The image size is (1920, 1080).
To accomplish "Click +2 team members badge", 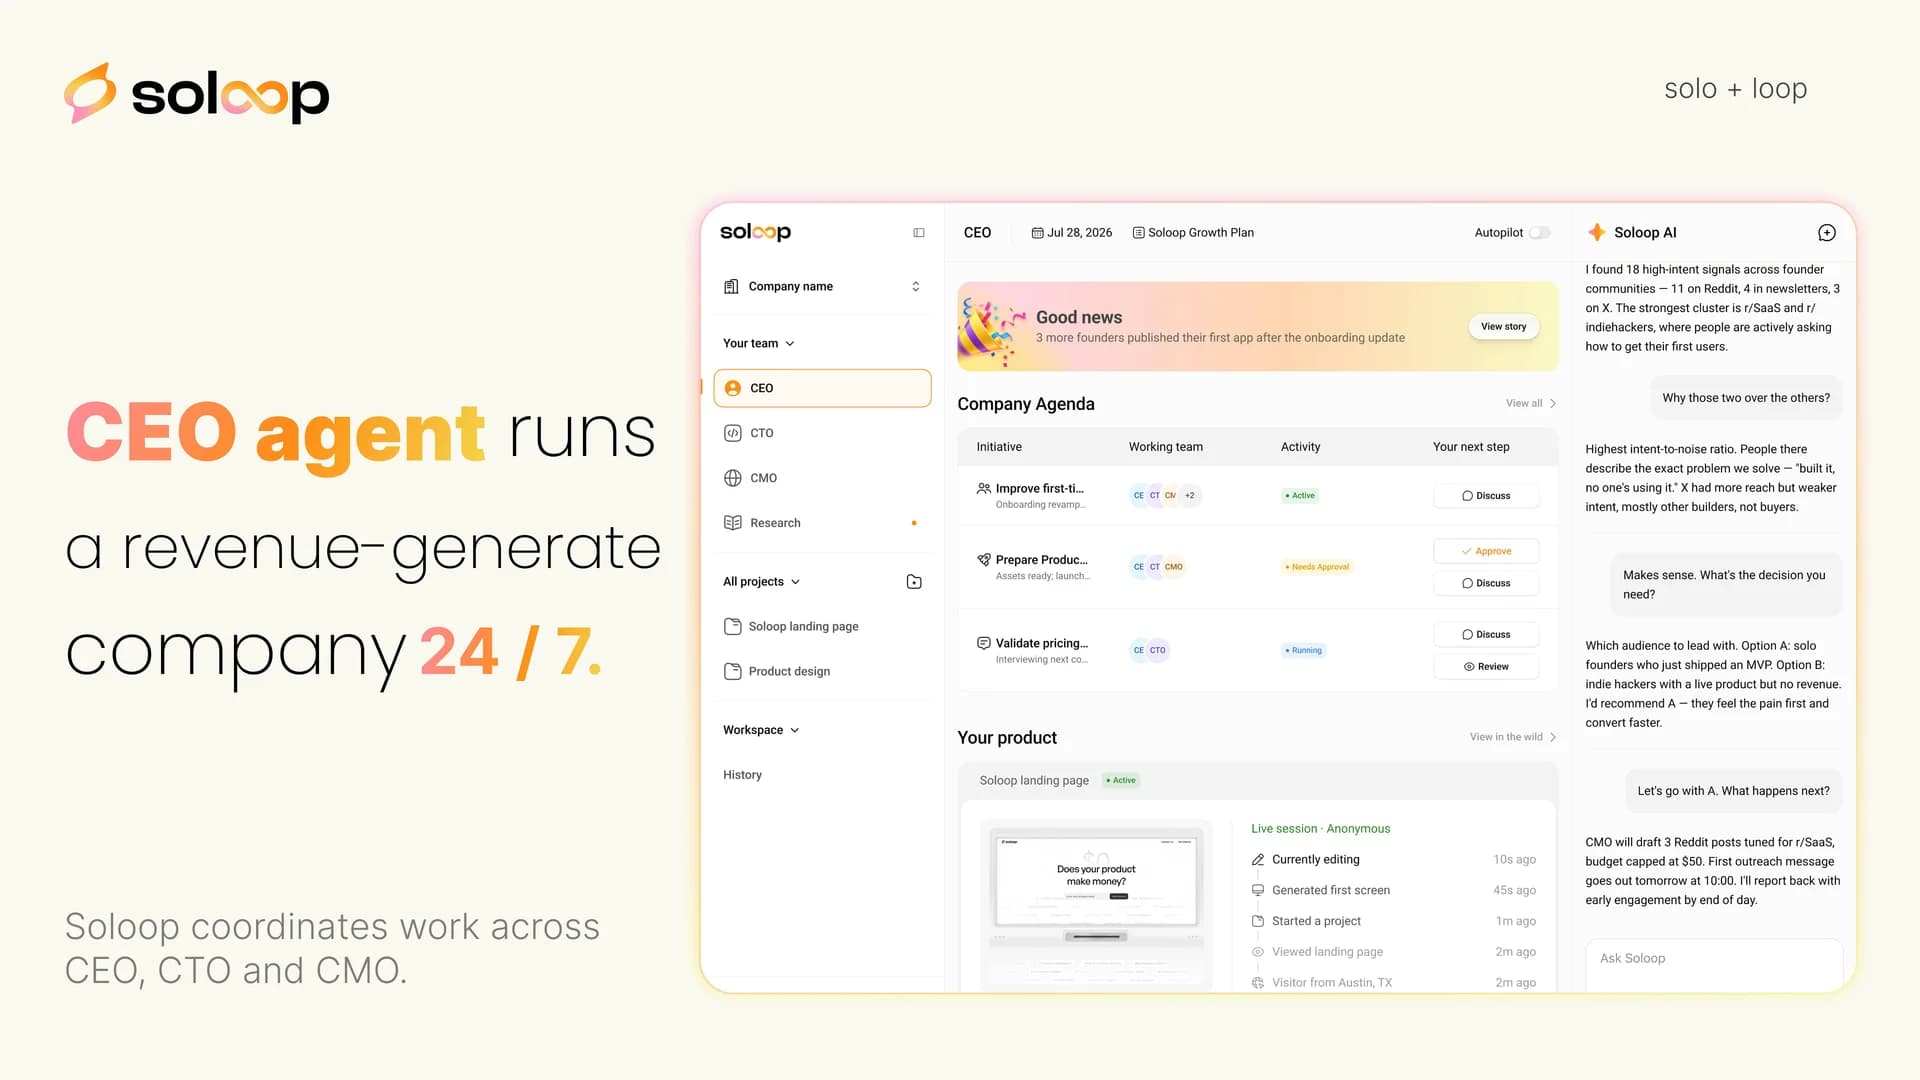I will (x=1189, y=496).
